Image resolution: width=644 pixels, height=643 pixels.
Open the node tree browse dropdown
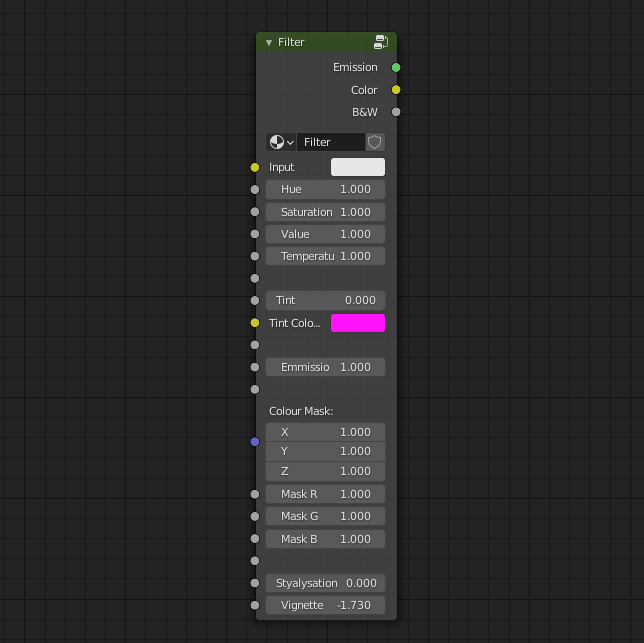tap(281, 142)
